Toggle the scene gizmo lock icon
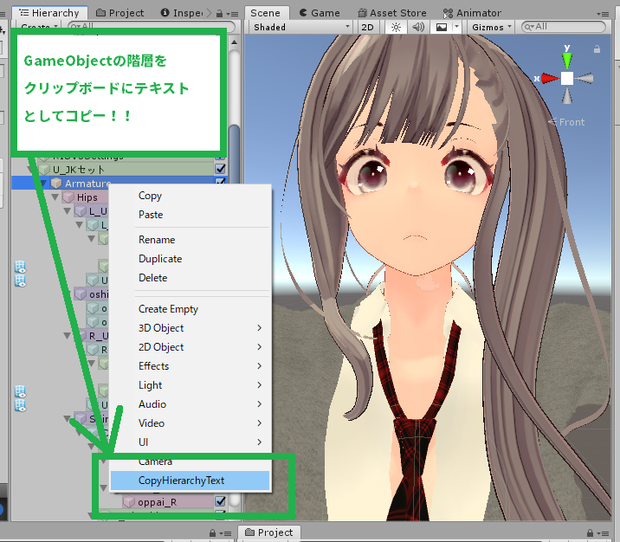The image size is (620, 542). 597,49
